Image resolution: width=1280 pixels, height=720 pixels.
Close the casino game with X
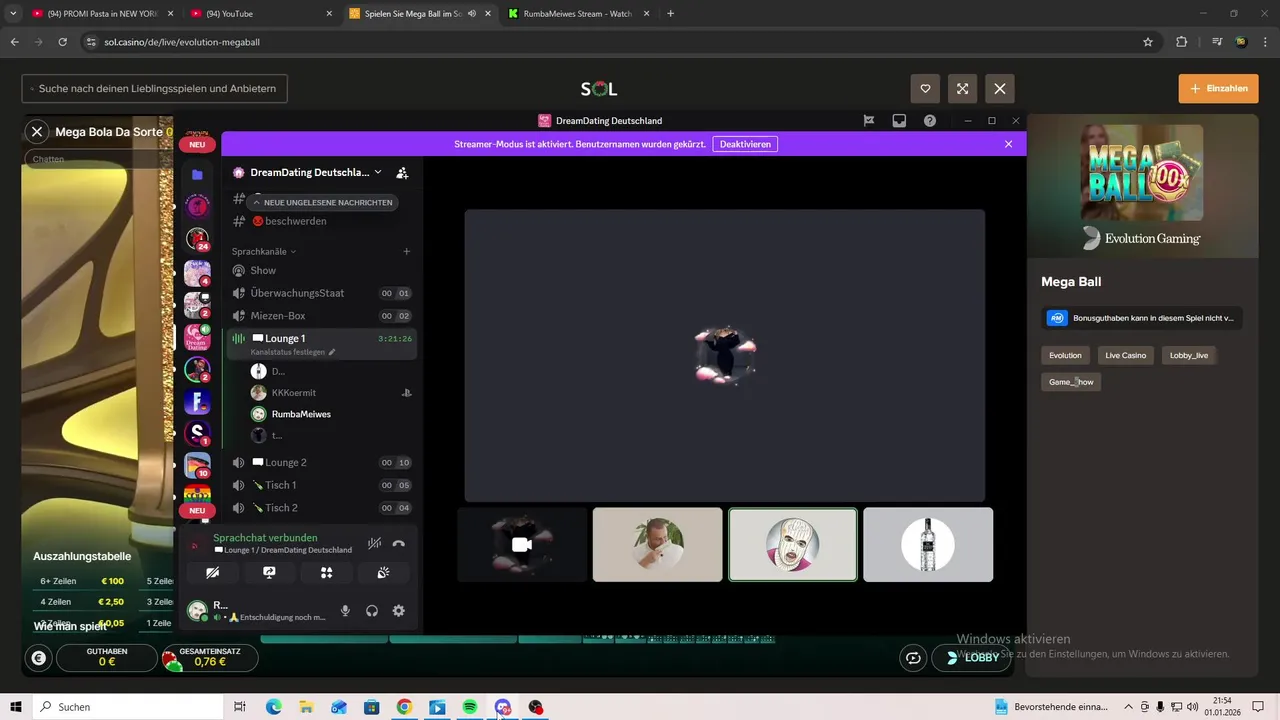(x=1000, y=88)
